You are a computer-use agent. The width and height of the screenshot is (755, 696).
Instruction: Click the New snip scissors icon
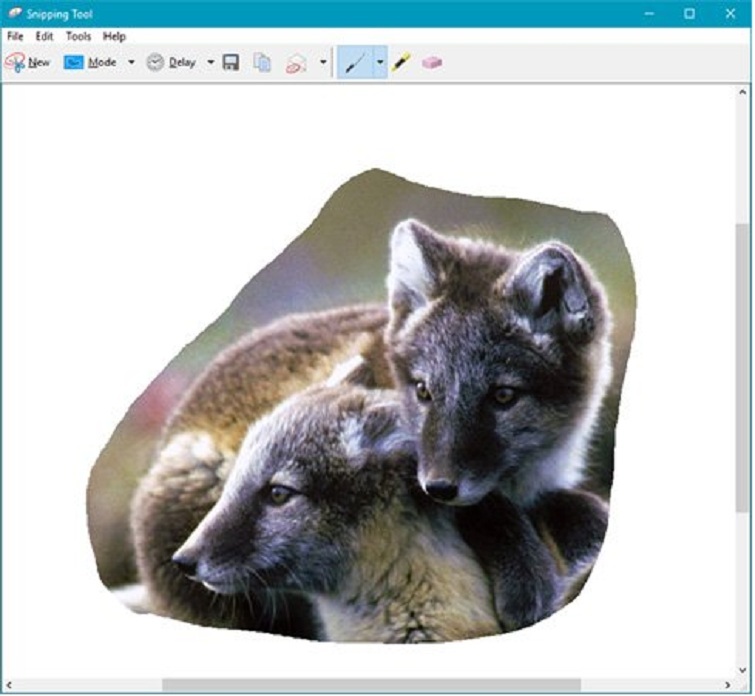15,62
